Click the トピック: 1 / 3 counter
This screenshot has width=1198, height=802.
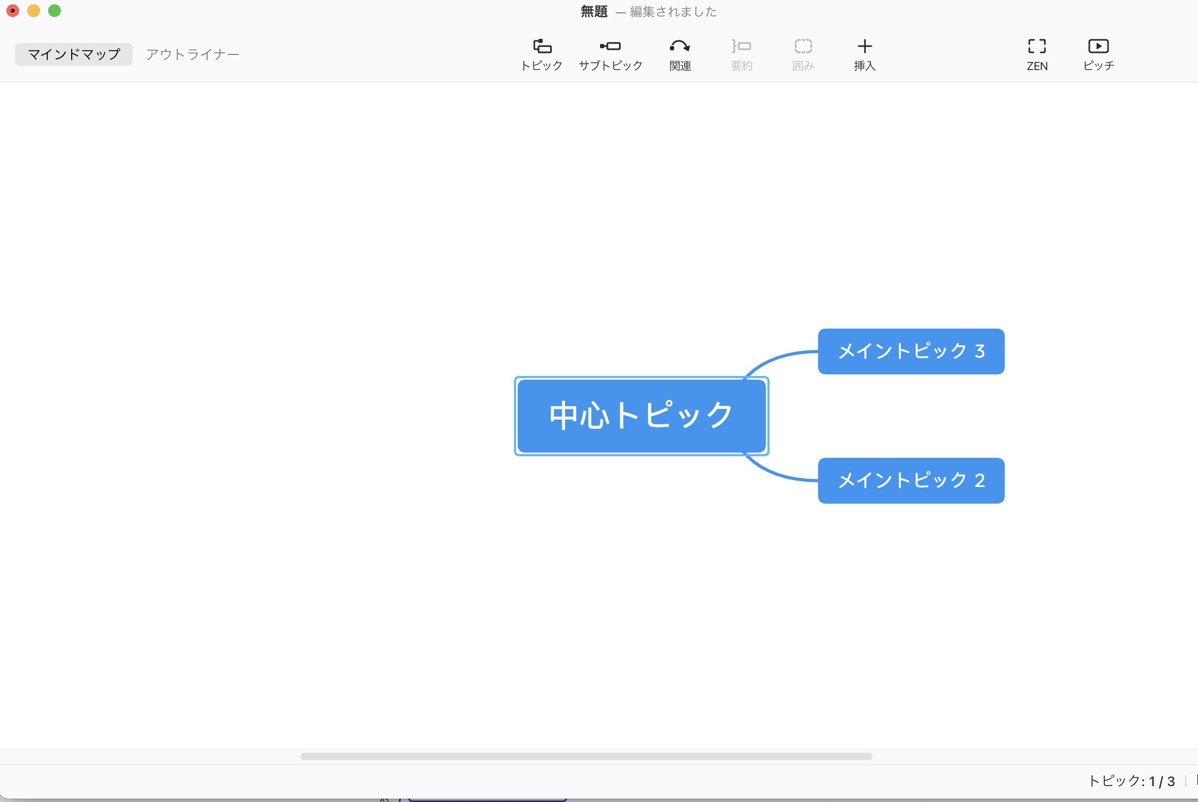(1131, 781)
